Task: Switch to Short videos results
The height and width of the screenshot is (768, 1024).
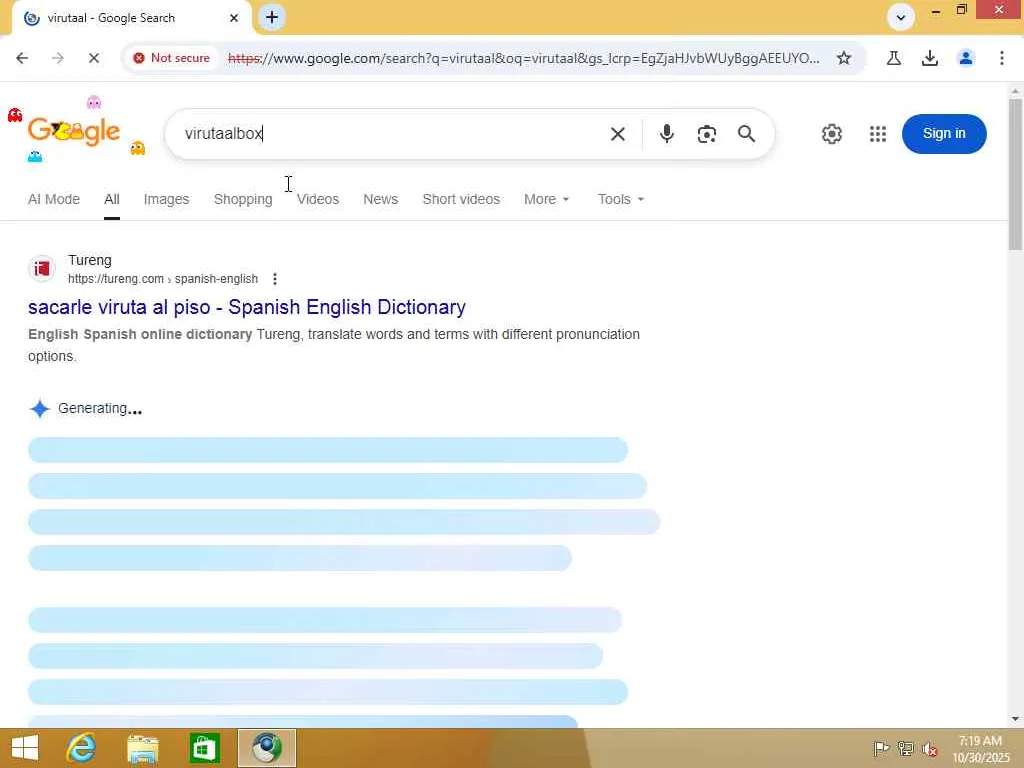Action: 460,199
